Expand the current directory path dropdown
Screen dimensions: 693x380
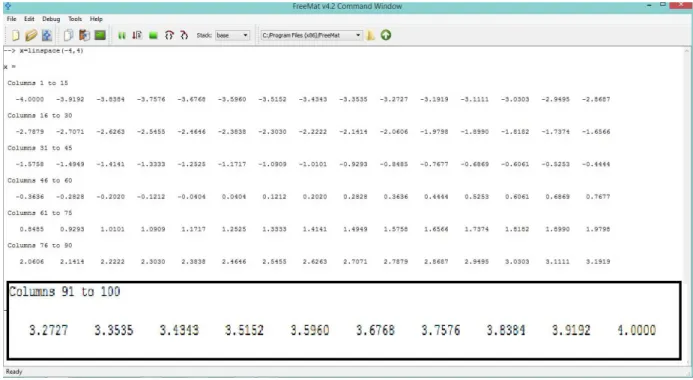(x=311, y=35)
